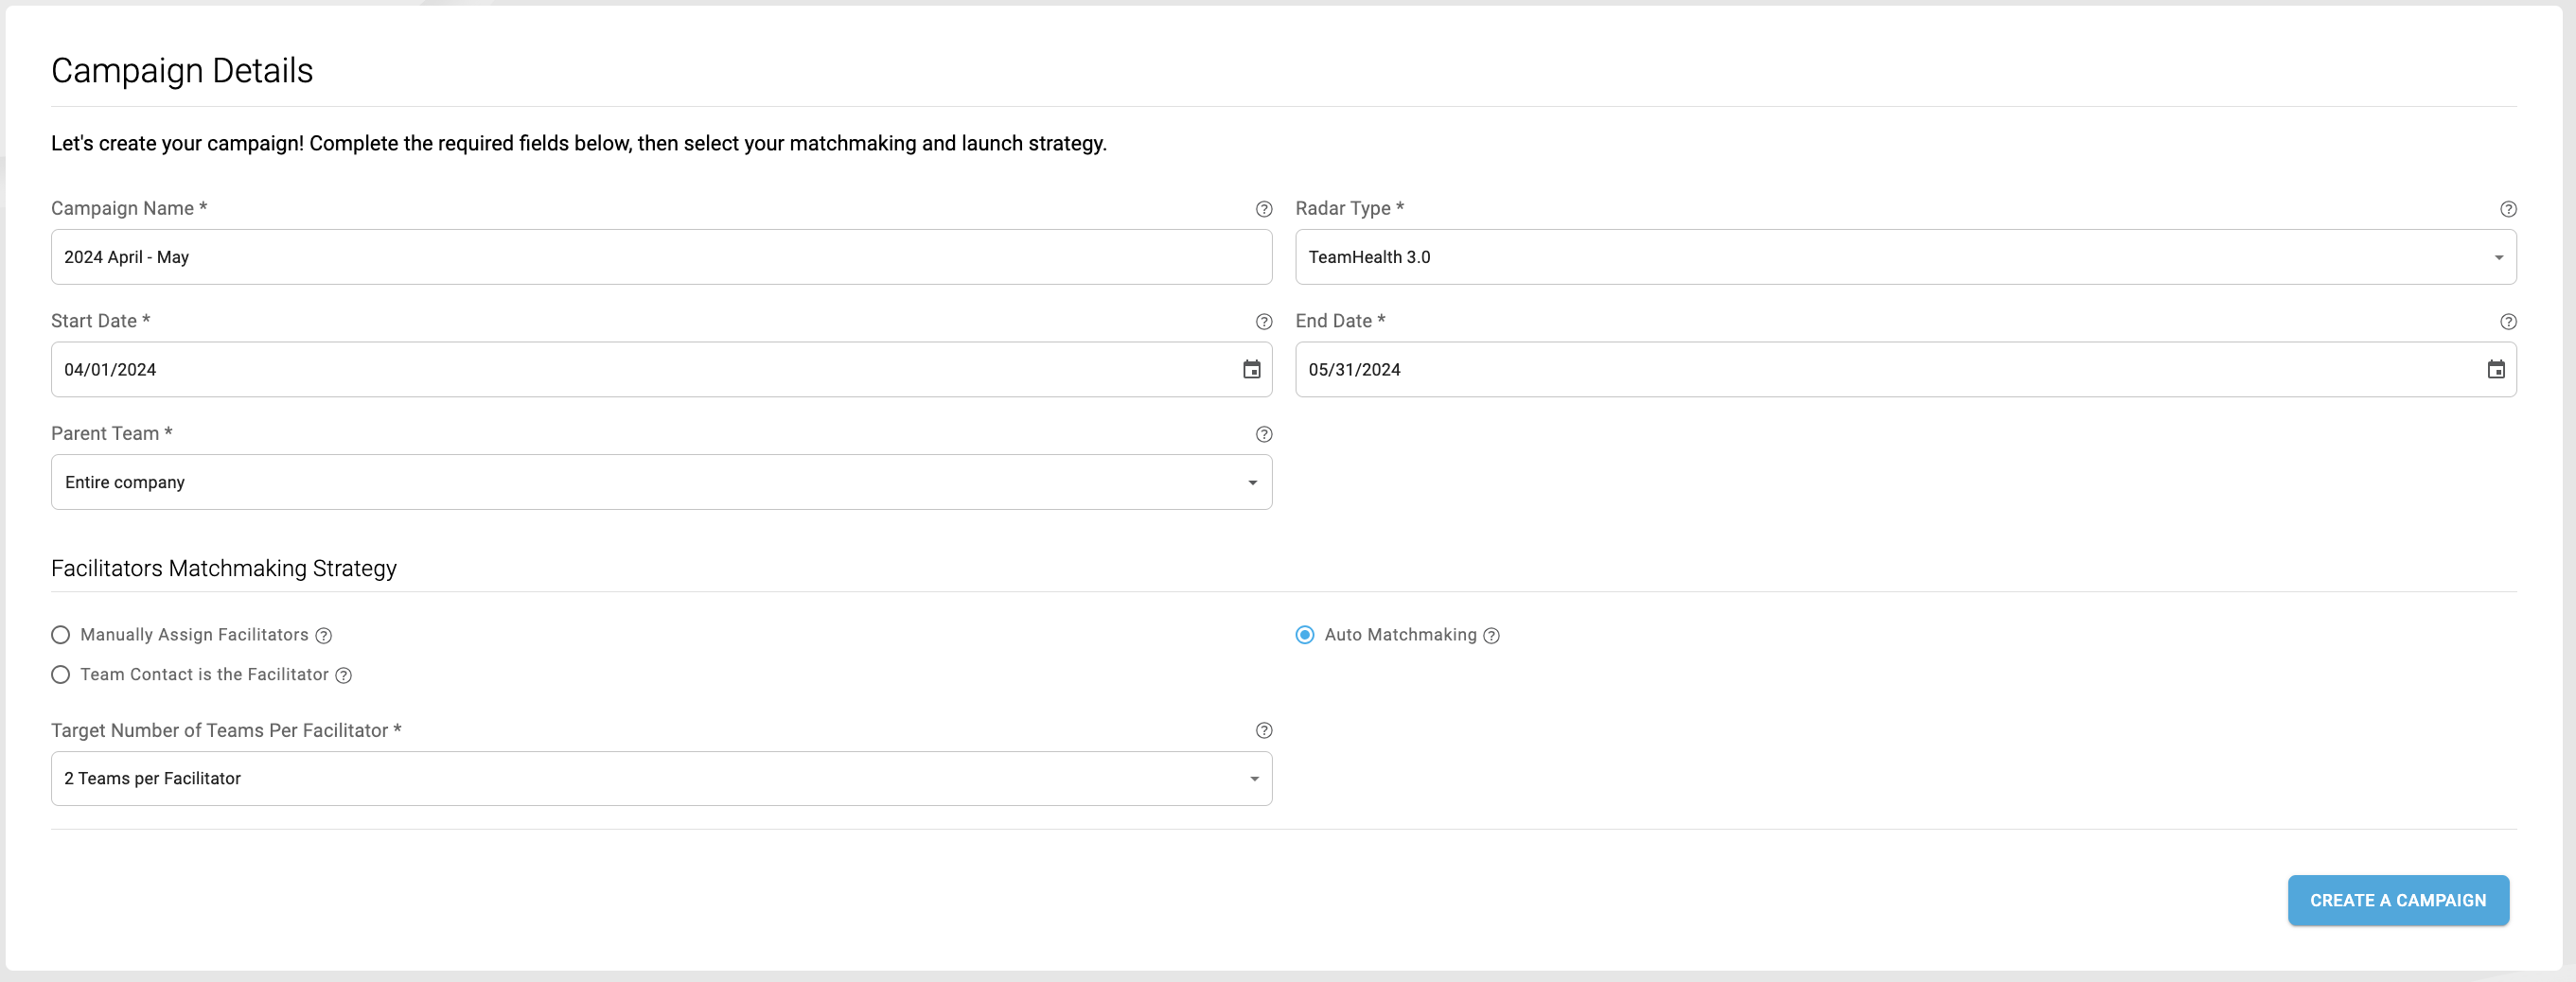Open the Teams per Facilitator dropdown

click(661, 778)
